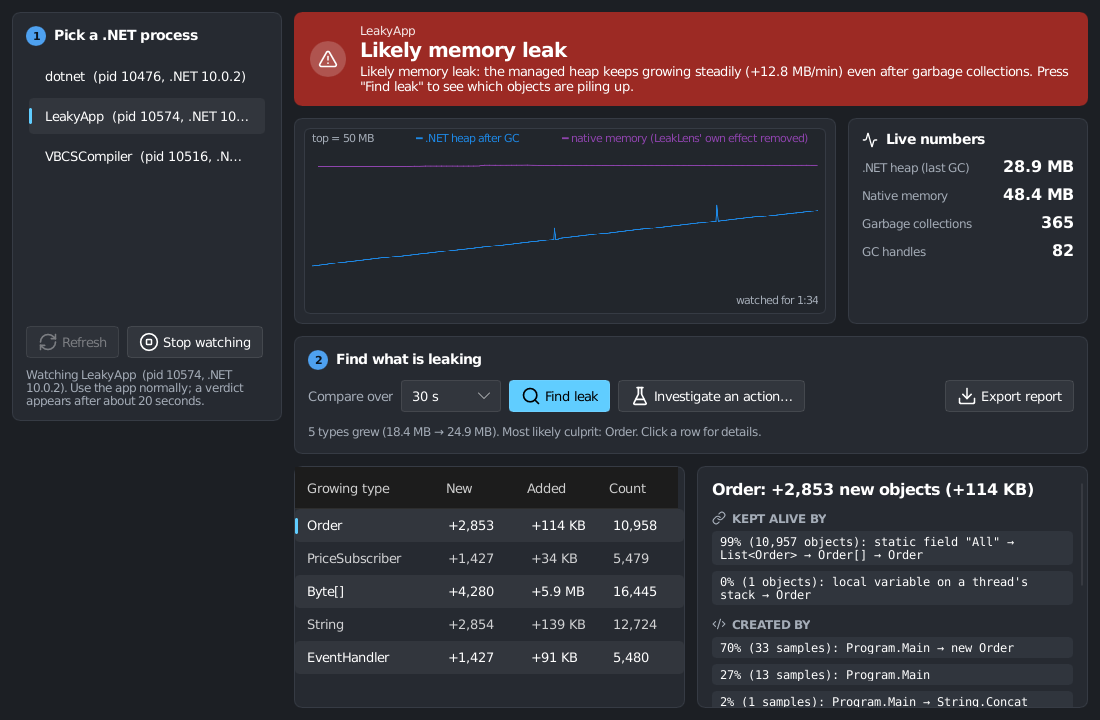
Task: Click the 70% (33 samples) creation entry
Action: (892, 648)
